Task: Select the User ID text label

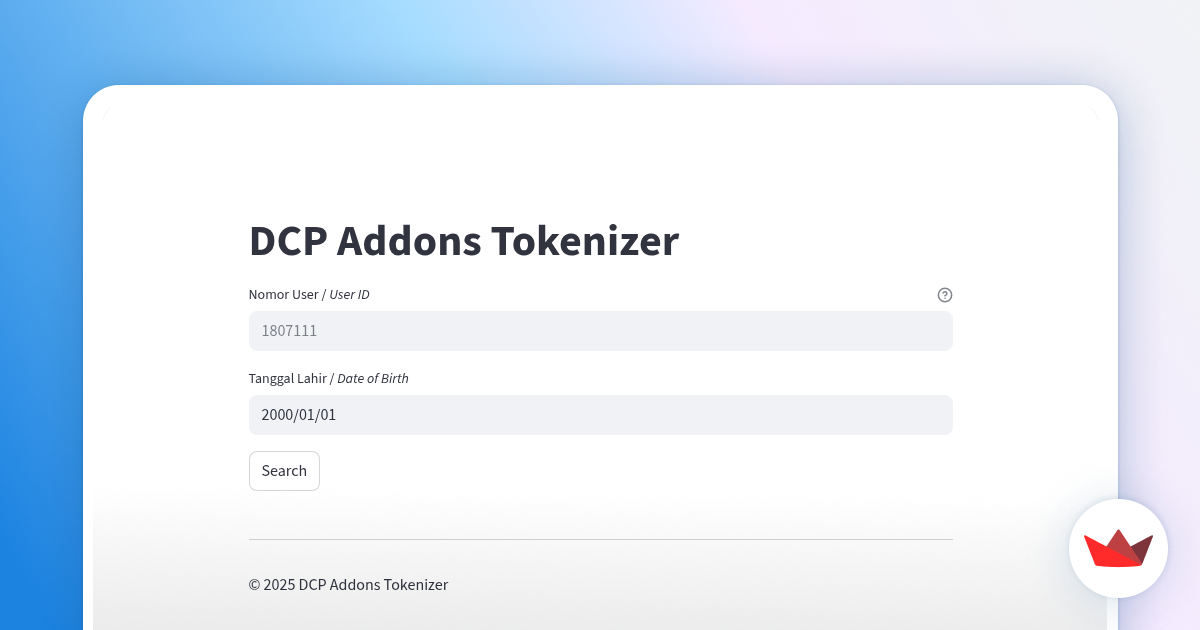Action: (x=348, y=294)
